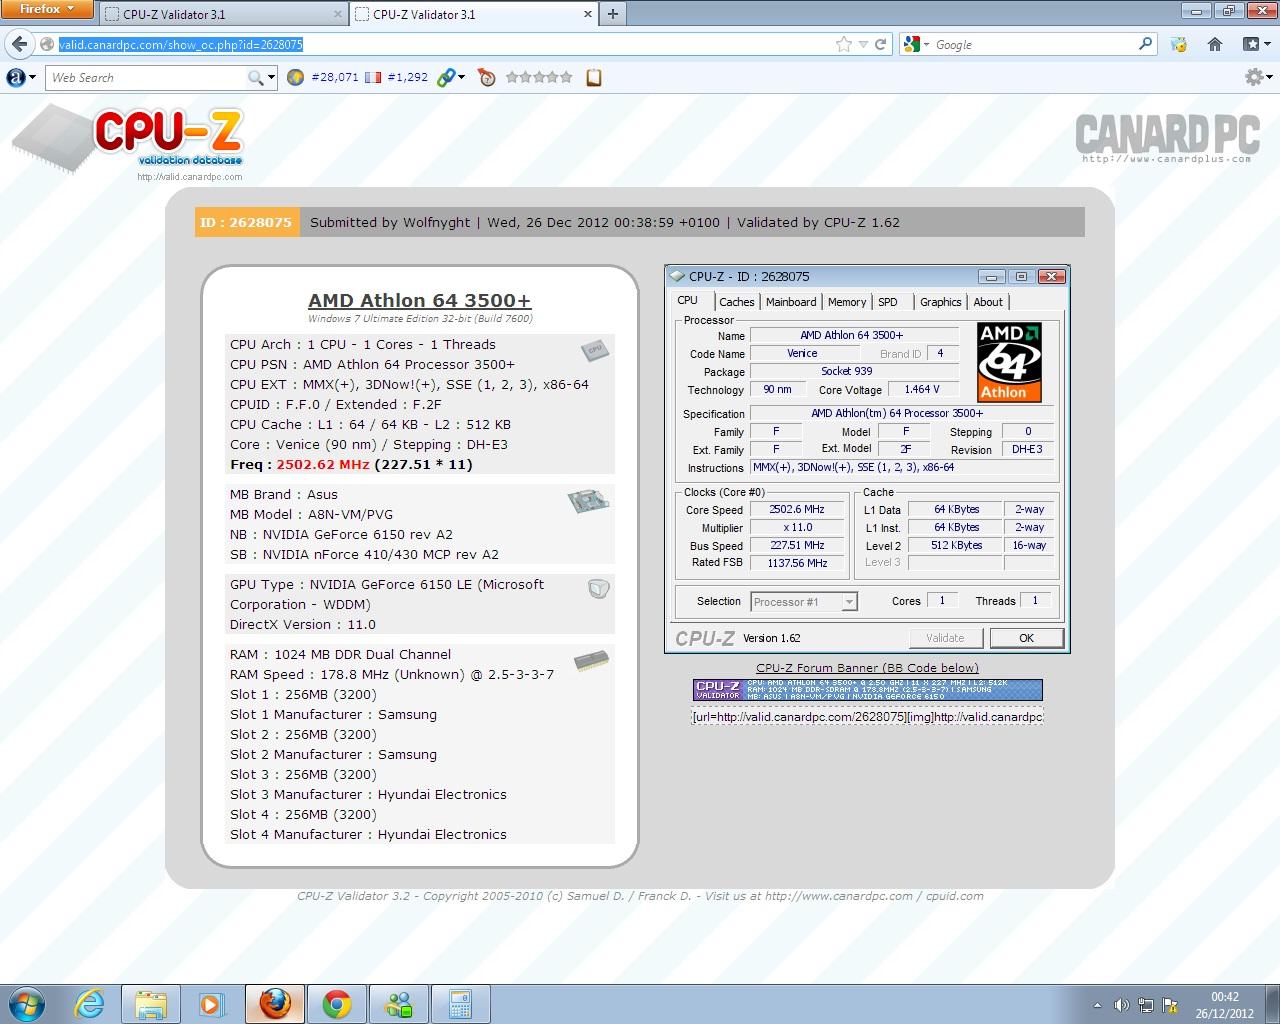Screen dimensions: 1280x1024
Task: Click the volume speaker tray icon
Action: coord(1121,1005)
